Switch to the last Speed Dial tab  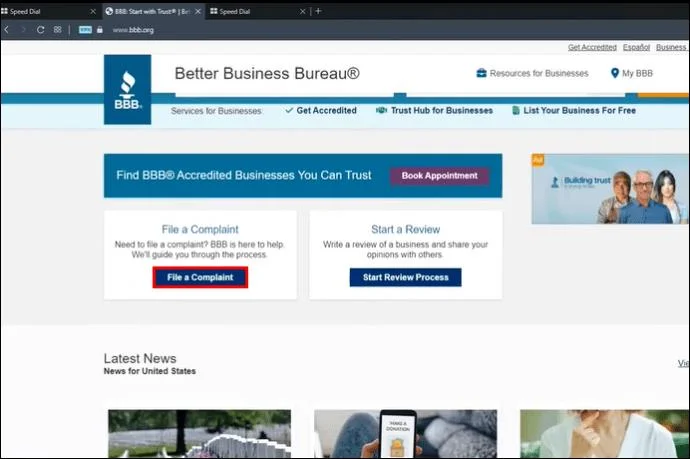click(x=257, y=11)
